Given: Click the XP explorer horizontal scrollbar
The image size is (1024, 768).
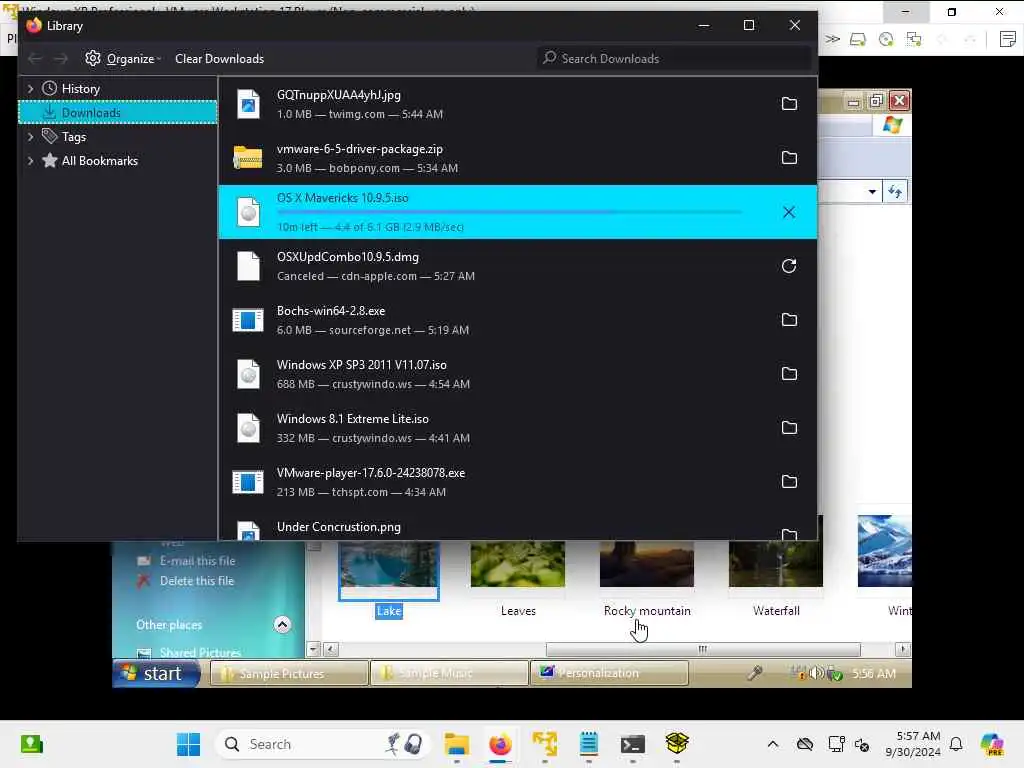Looking at the screenshot, I should tap(703, 649).
